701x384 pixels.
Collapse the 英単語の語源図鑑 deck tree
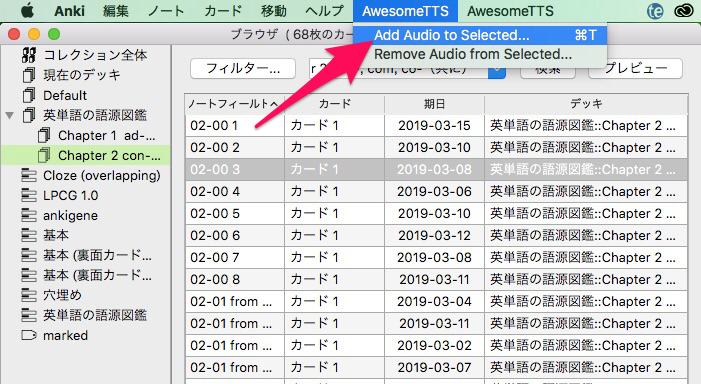10,115
